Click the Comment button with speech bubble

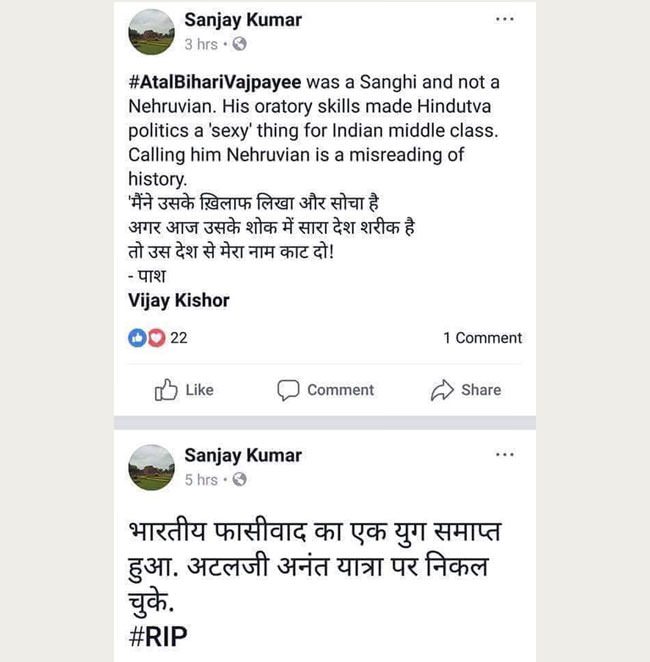326,390
